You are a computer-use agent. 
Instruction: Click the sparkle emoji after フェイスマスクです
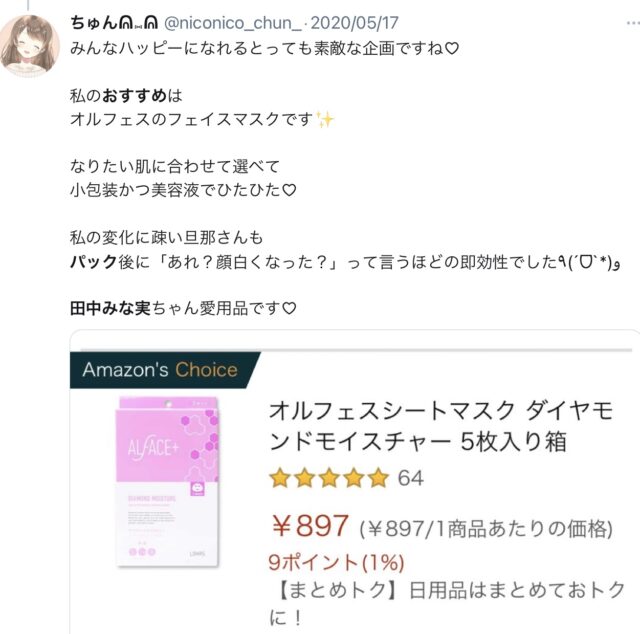325,120
